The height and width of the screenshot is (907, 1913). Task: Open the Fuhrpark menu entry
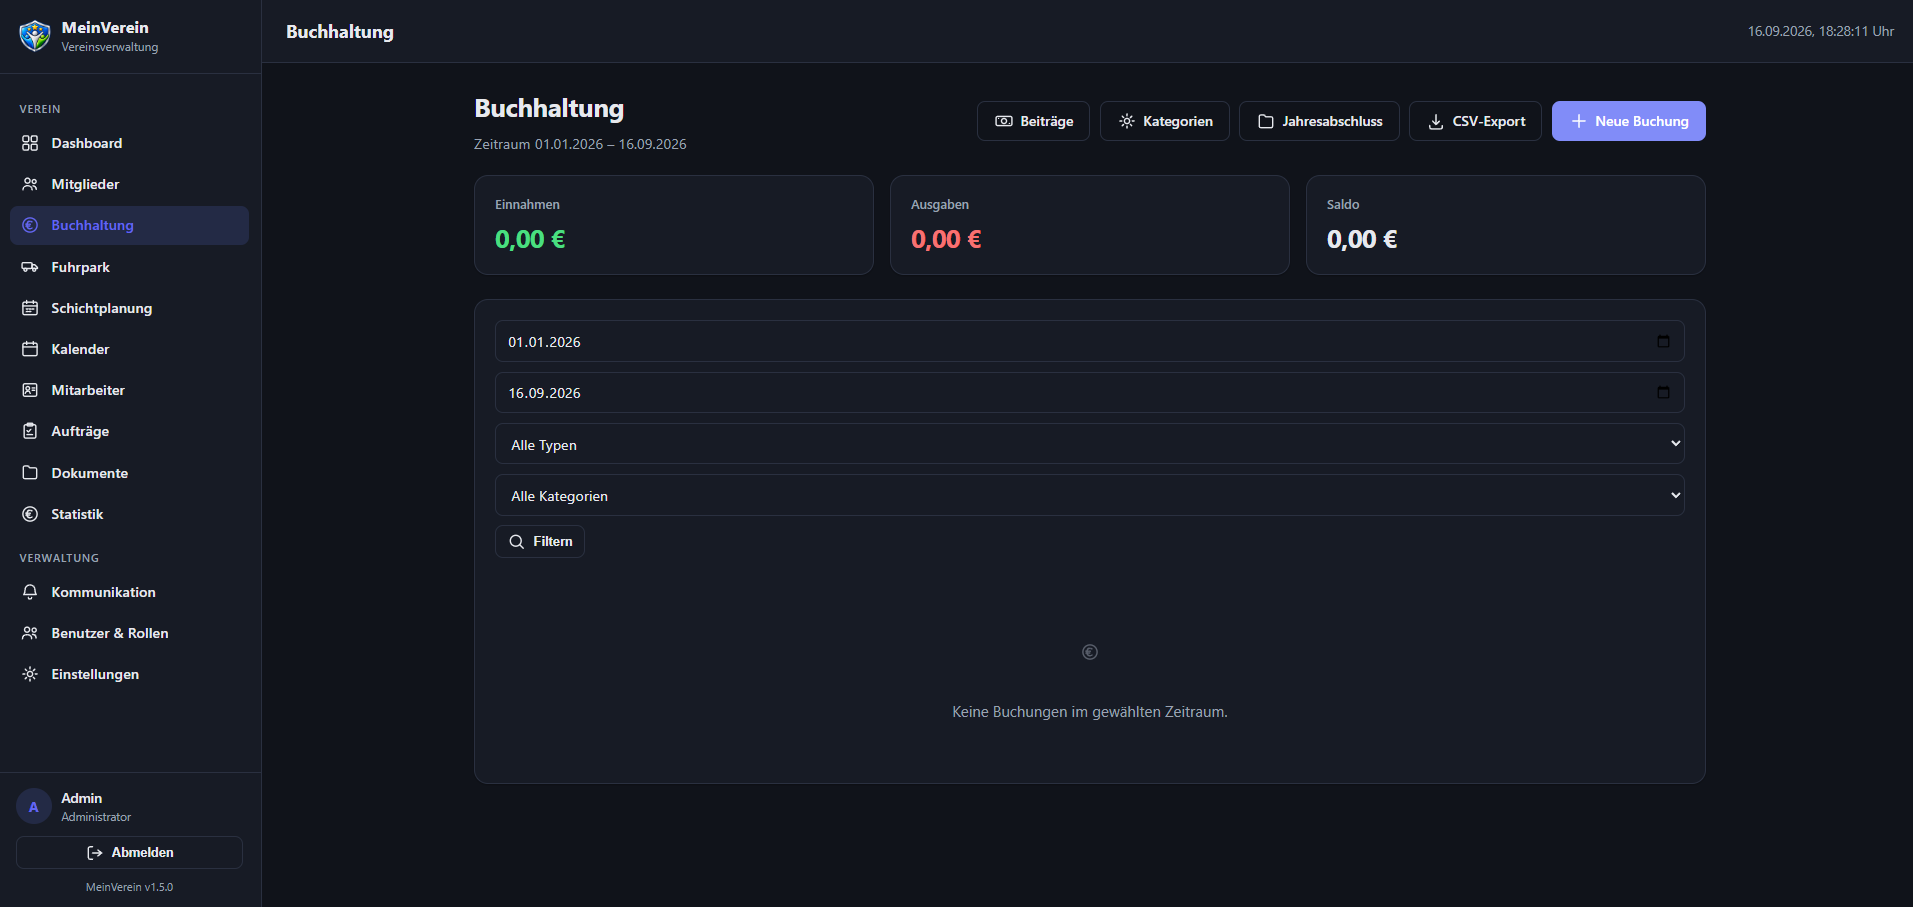point(129,267)
